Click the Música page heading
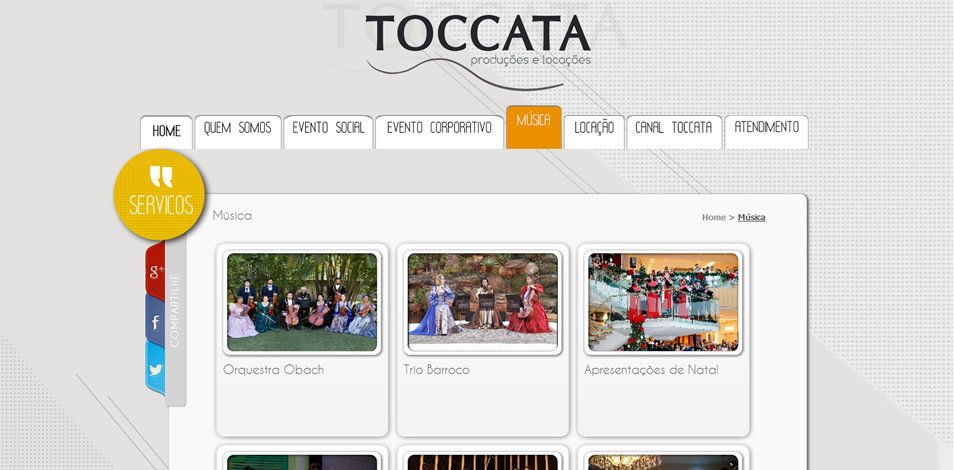This screenshot has height=470, width=954. (x=232, y=216)
